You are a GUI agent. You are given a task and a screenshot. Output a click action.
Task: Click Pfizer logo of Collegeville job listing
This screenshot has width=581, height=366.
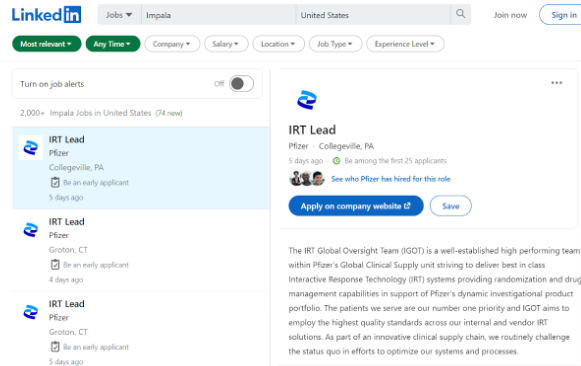[31, 147]
